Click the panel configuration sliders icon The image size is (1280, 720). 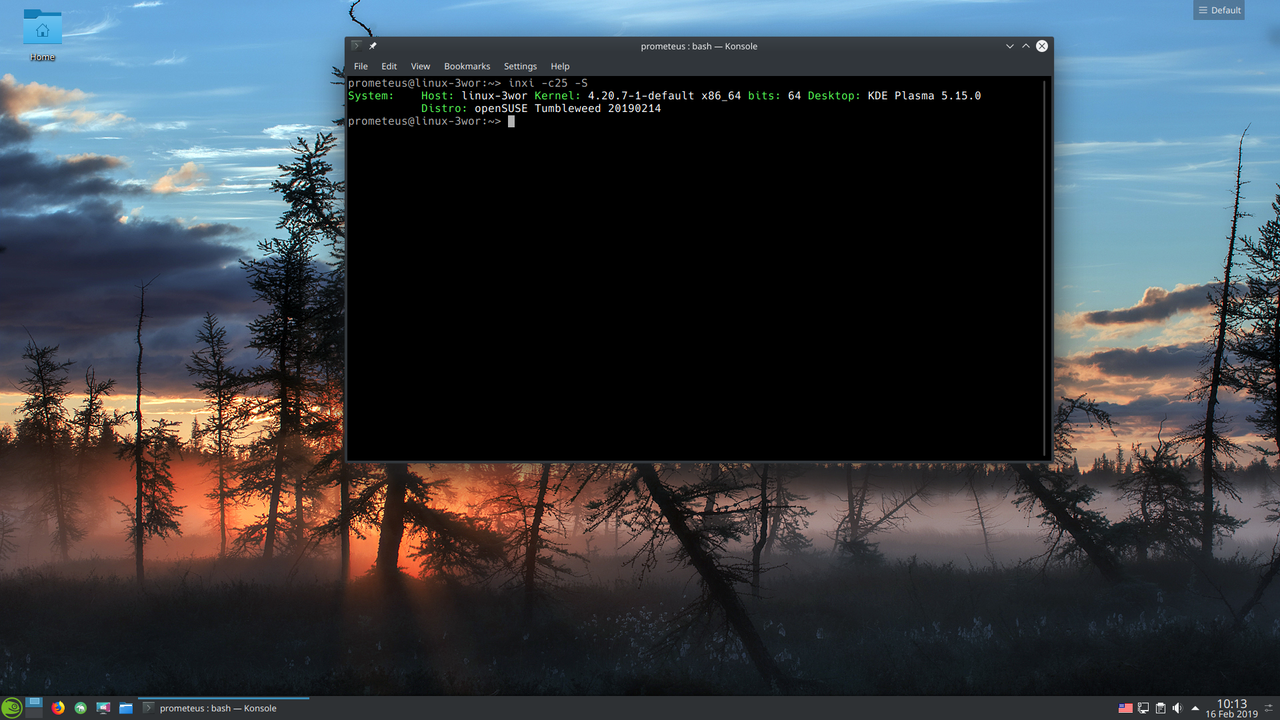1270,708
